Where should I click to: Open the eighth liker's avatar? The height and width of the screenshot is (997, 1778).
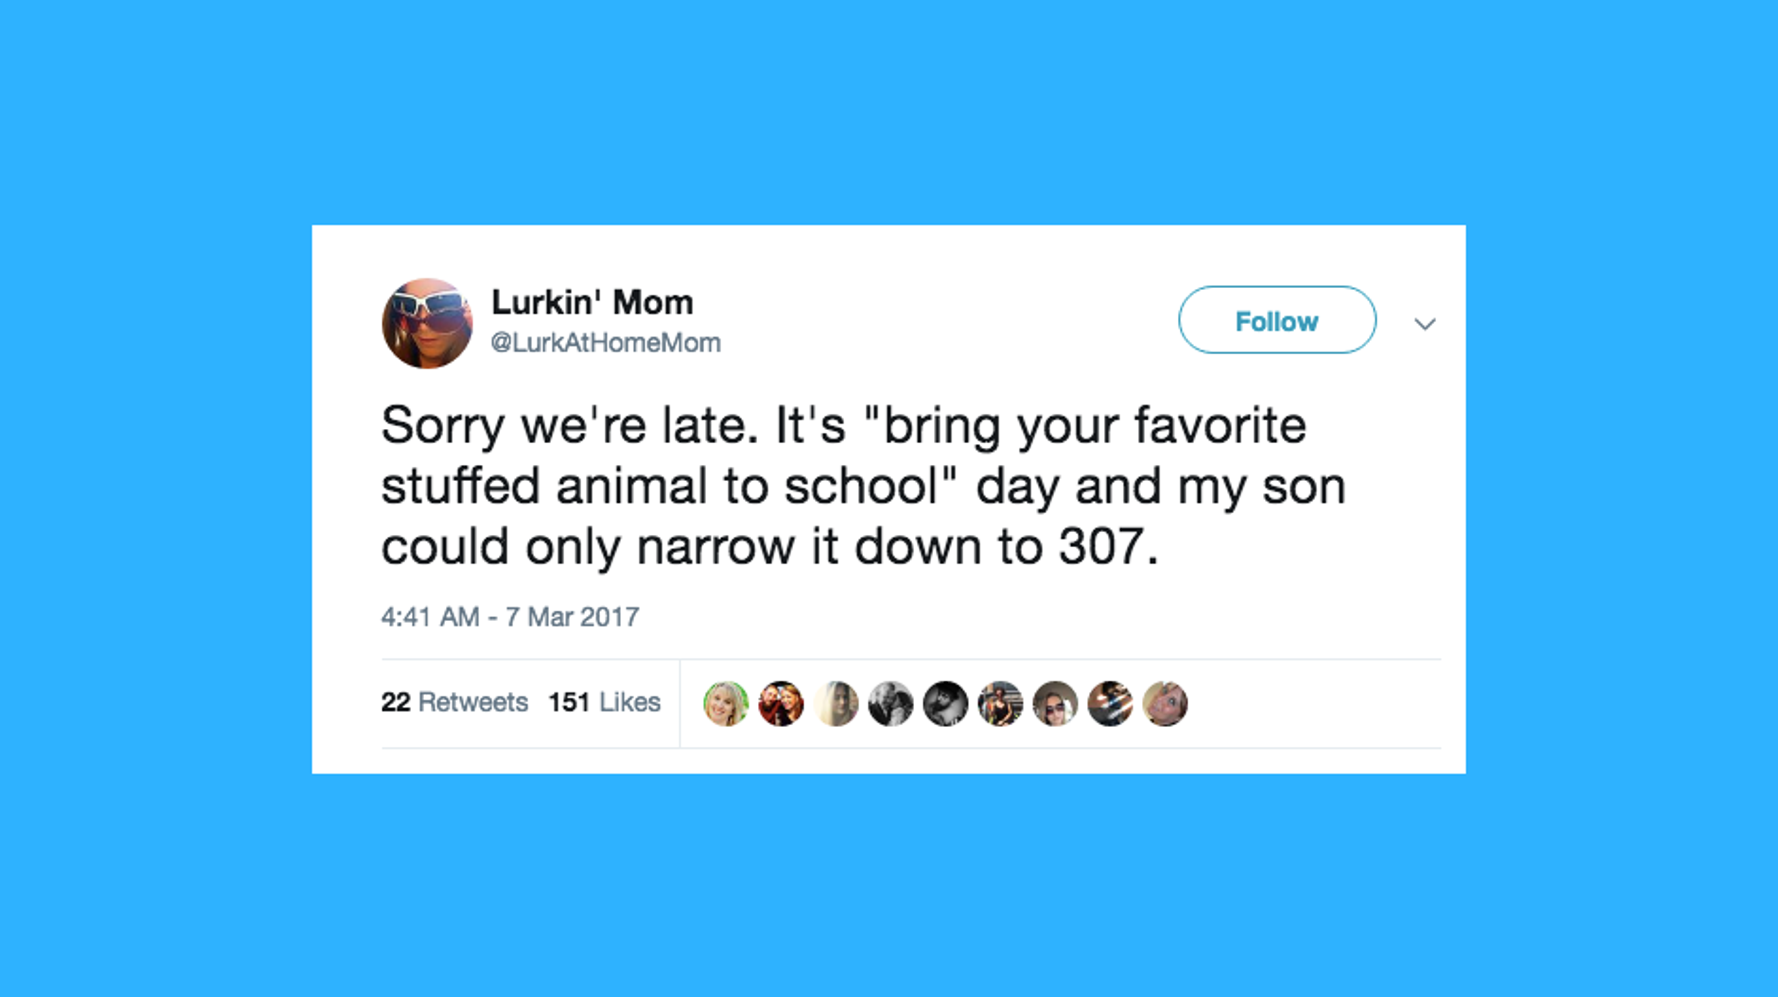tap(1110, 703)
